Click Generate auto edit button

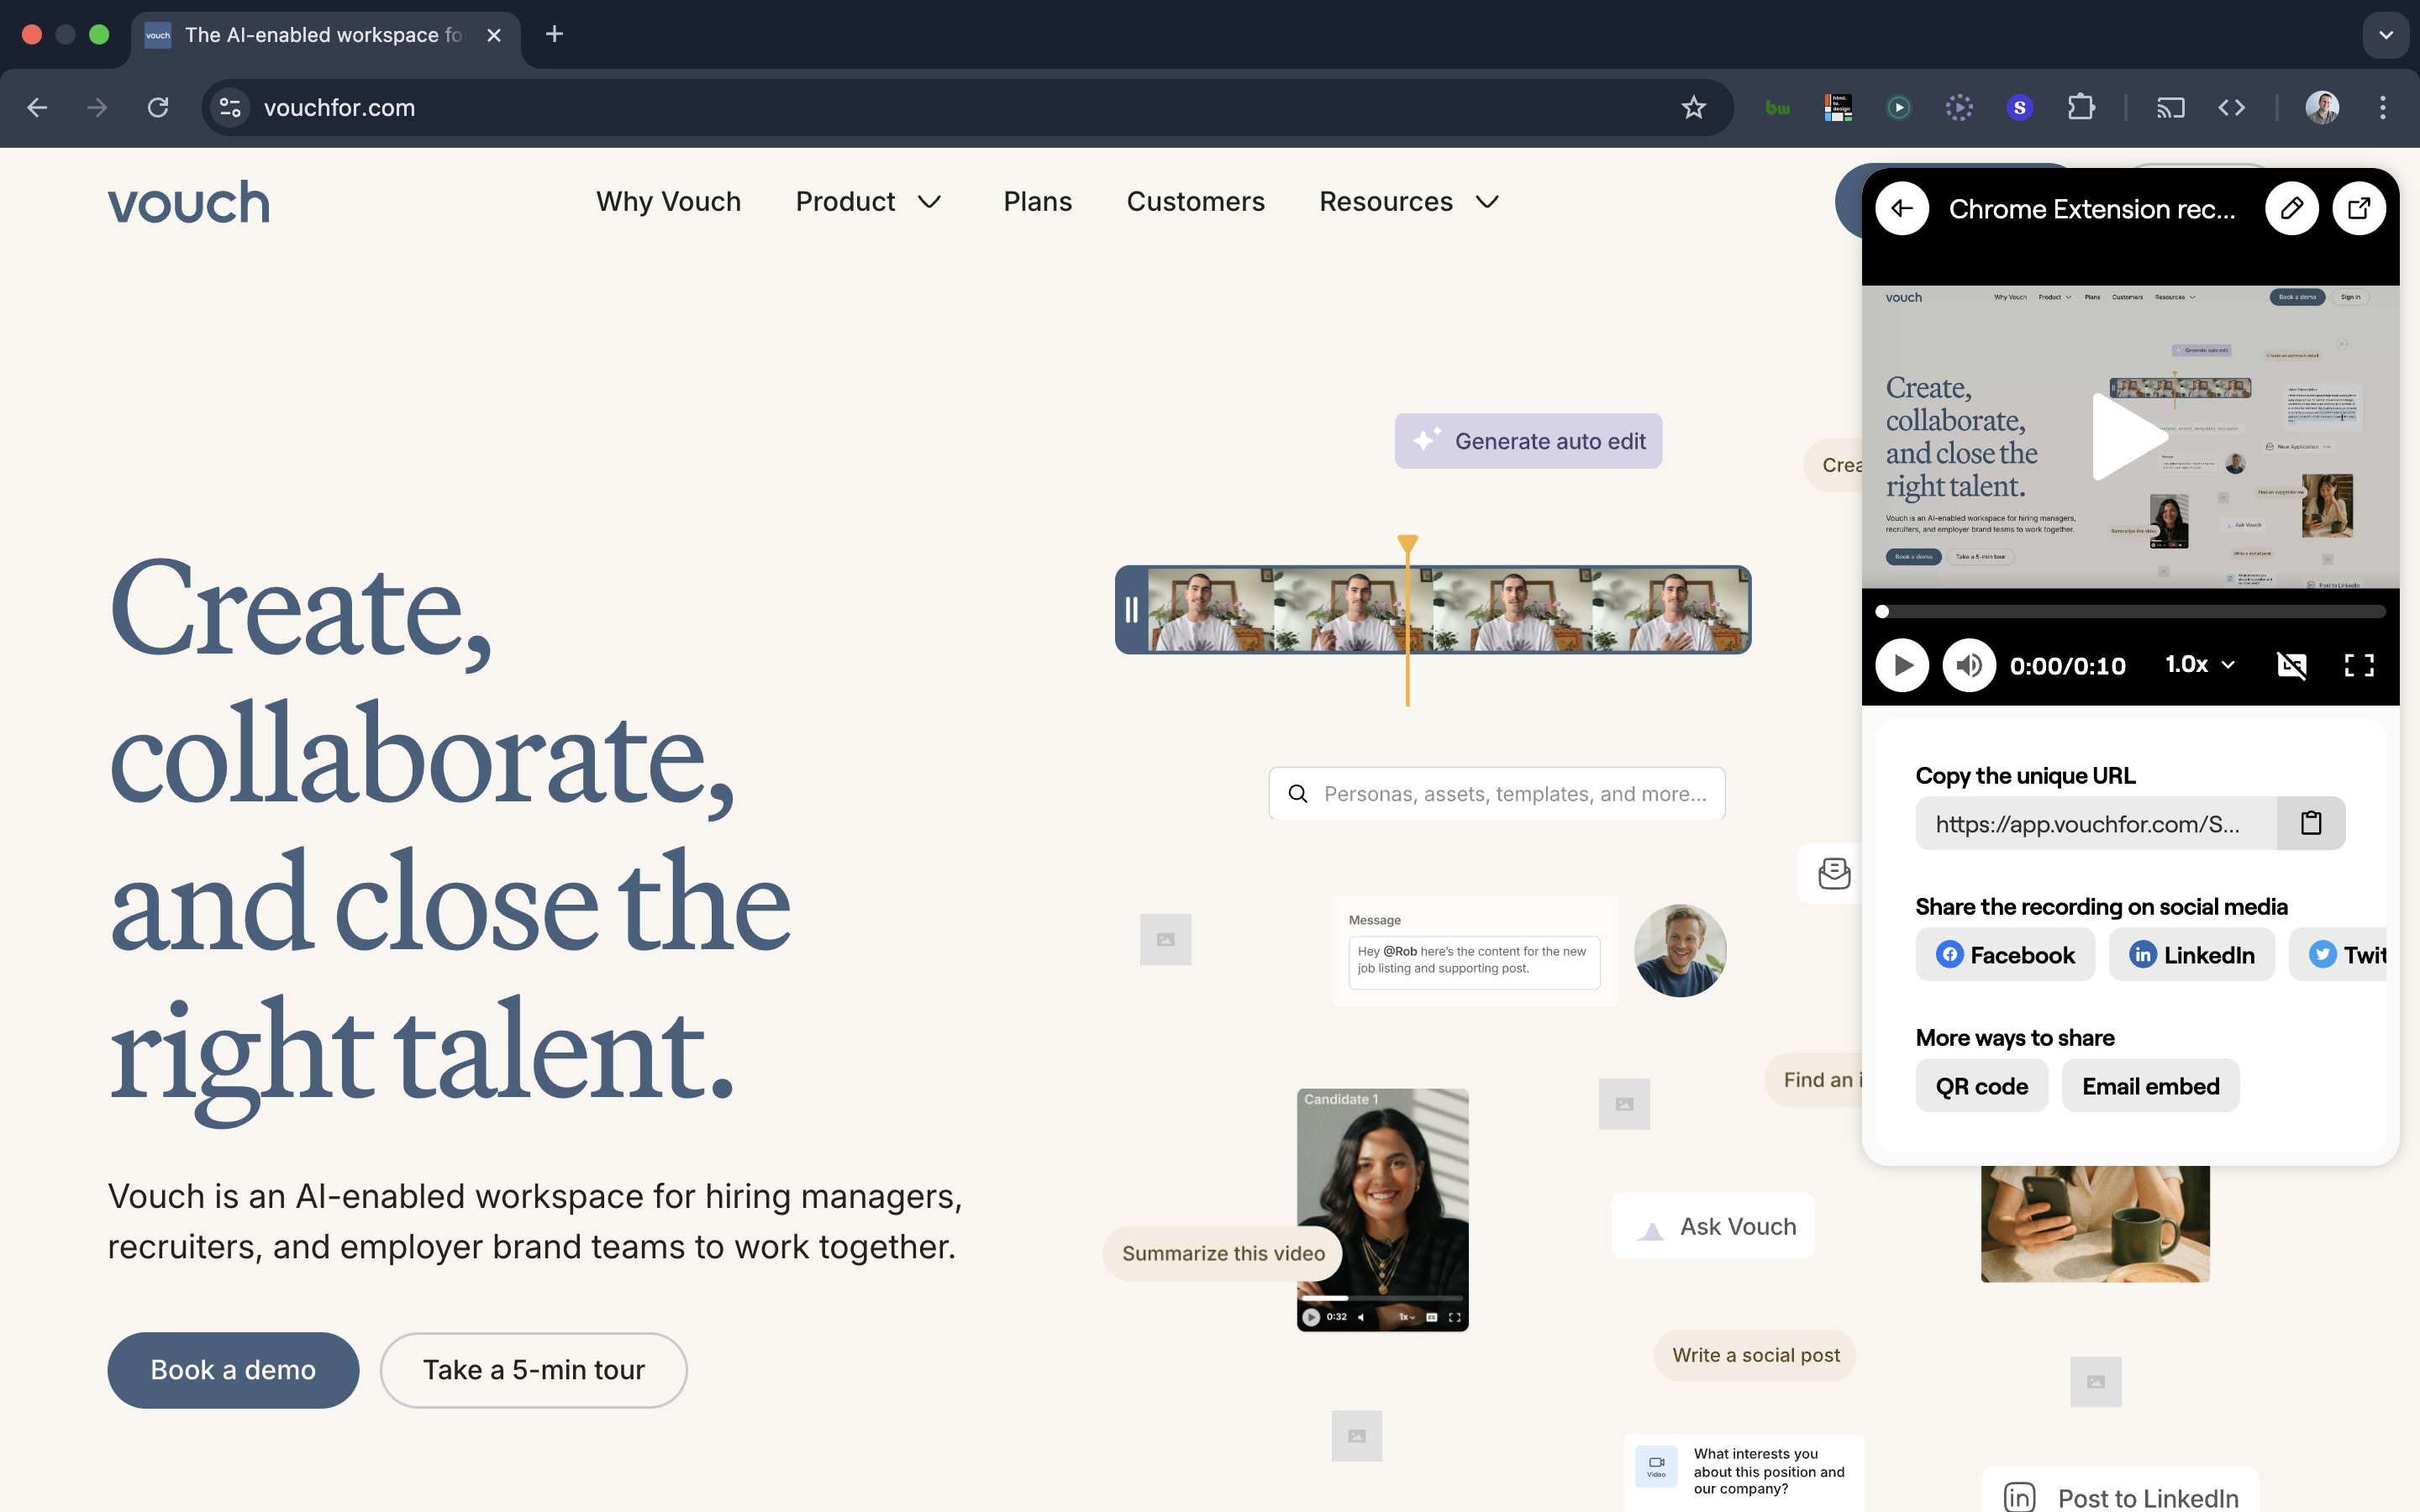pos(1528,441)
